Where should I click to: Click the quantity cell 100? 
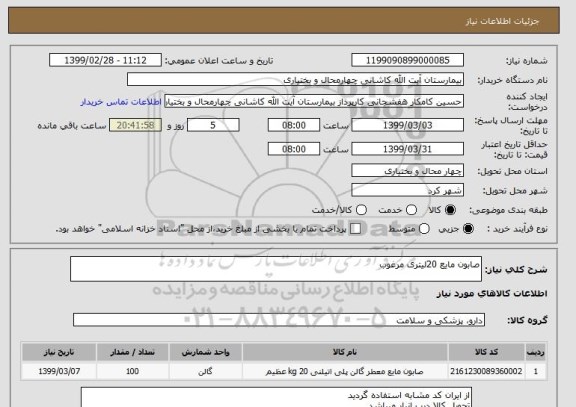[132, 371]
